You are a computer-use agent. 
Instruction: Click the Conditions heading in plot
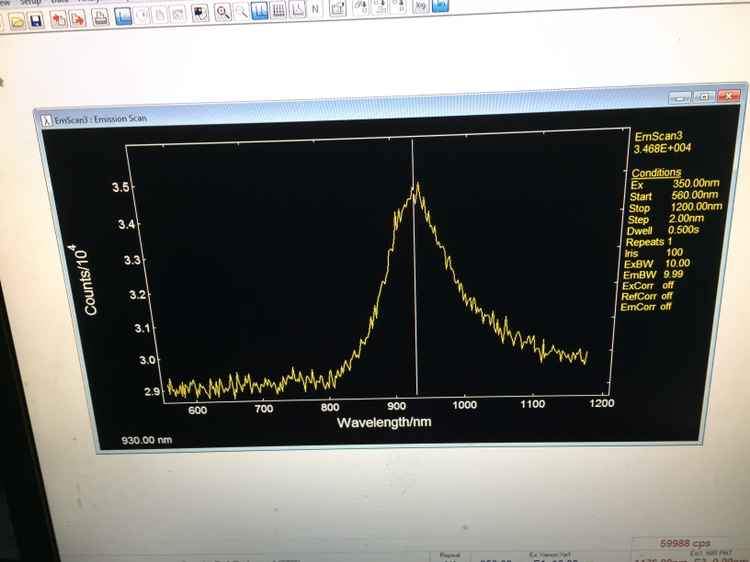(x=656, y=173)
